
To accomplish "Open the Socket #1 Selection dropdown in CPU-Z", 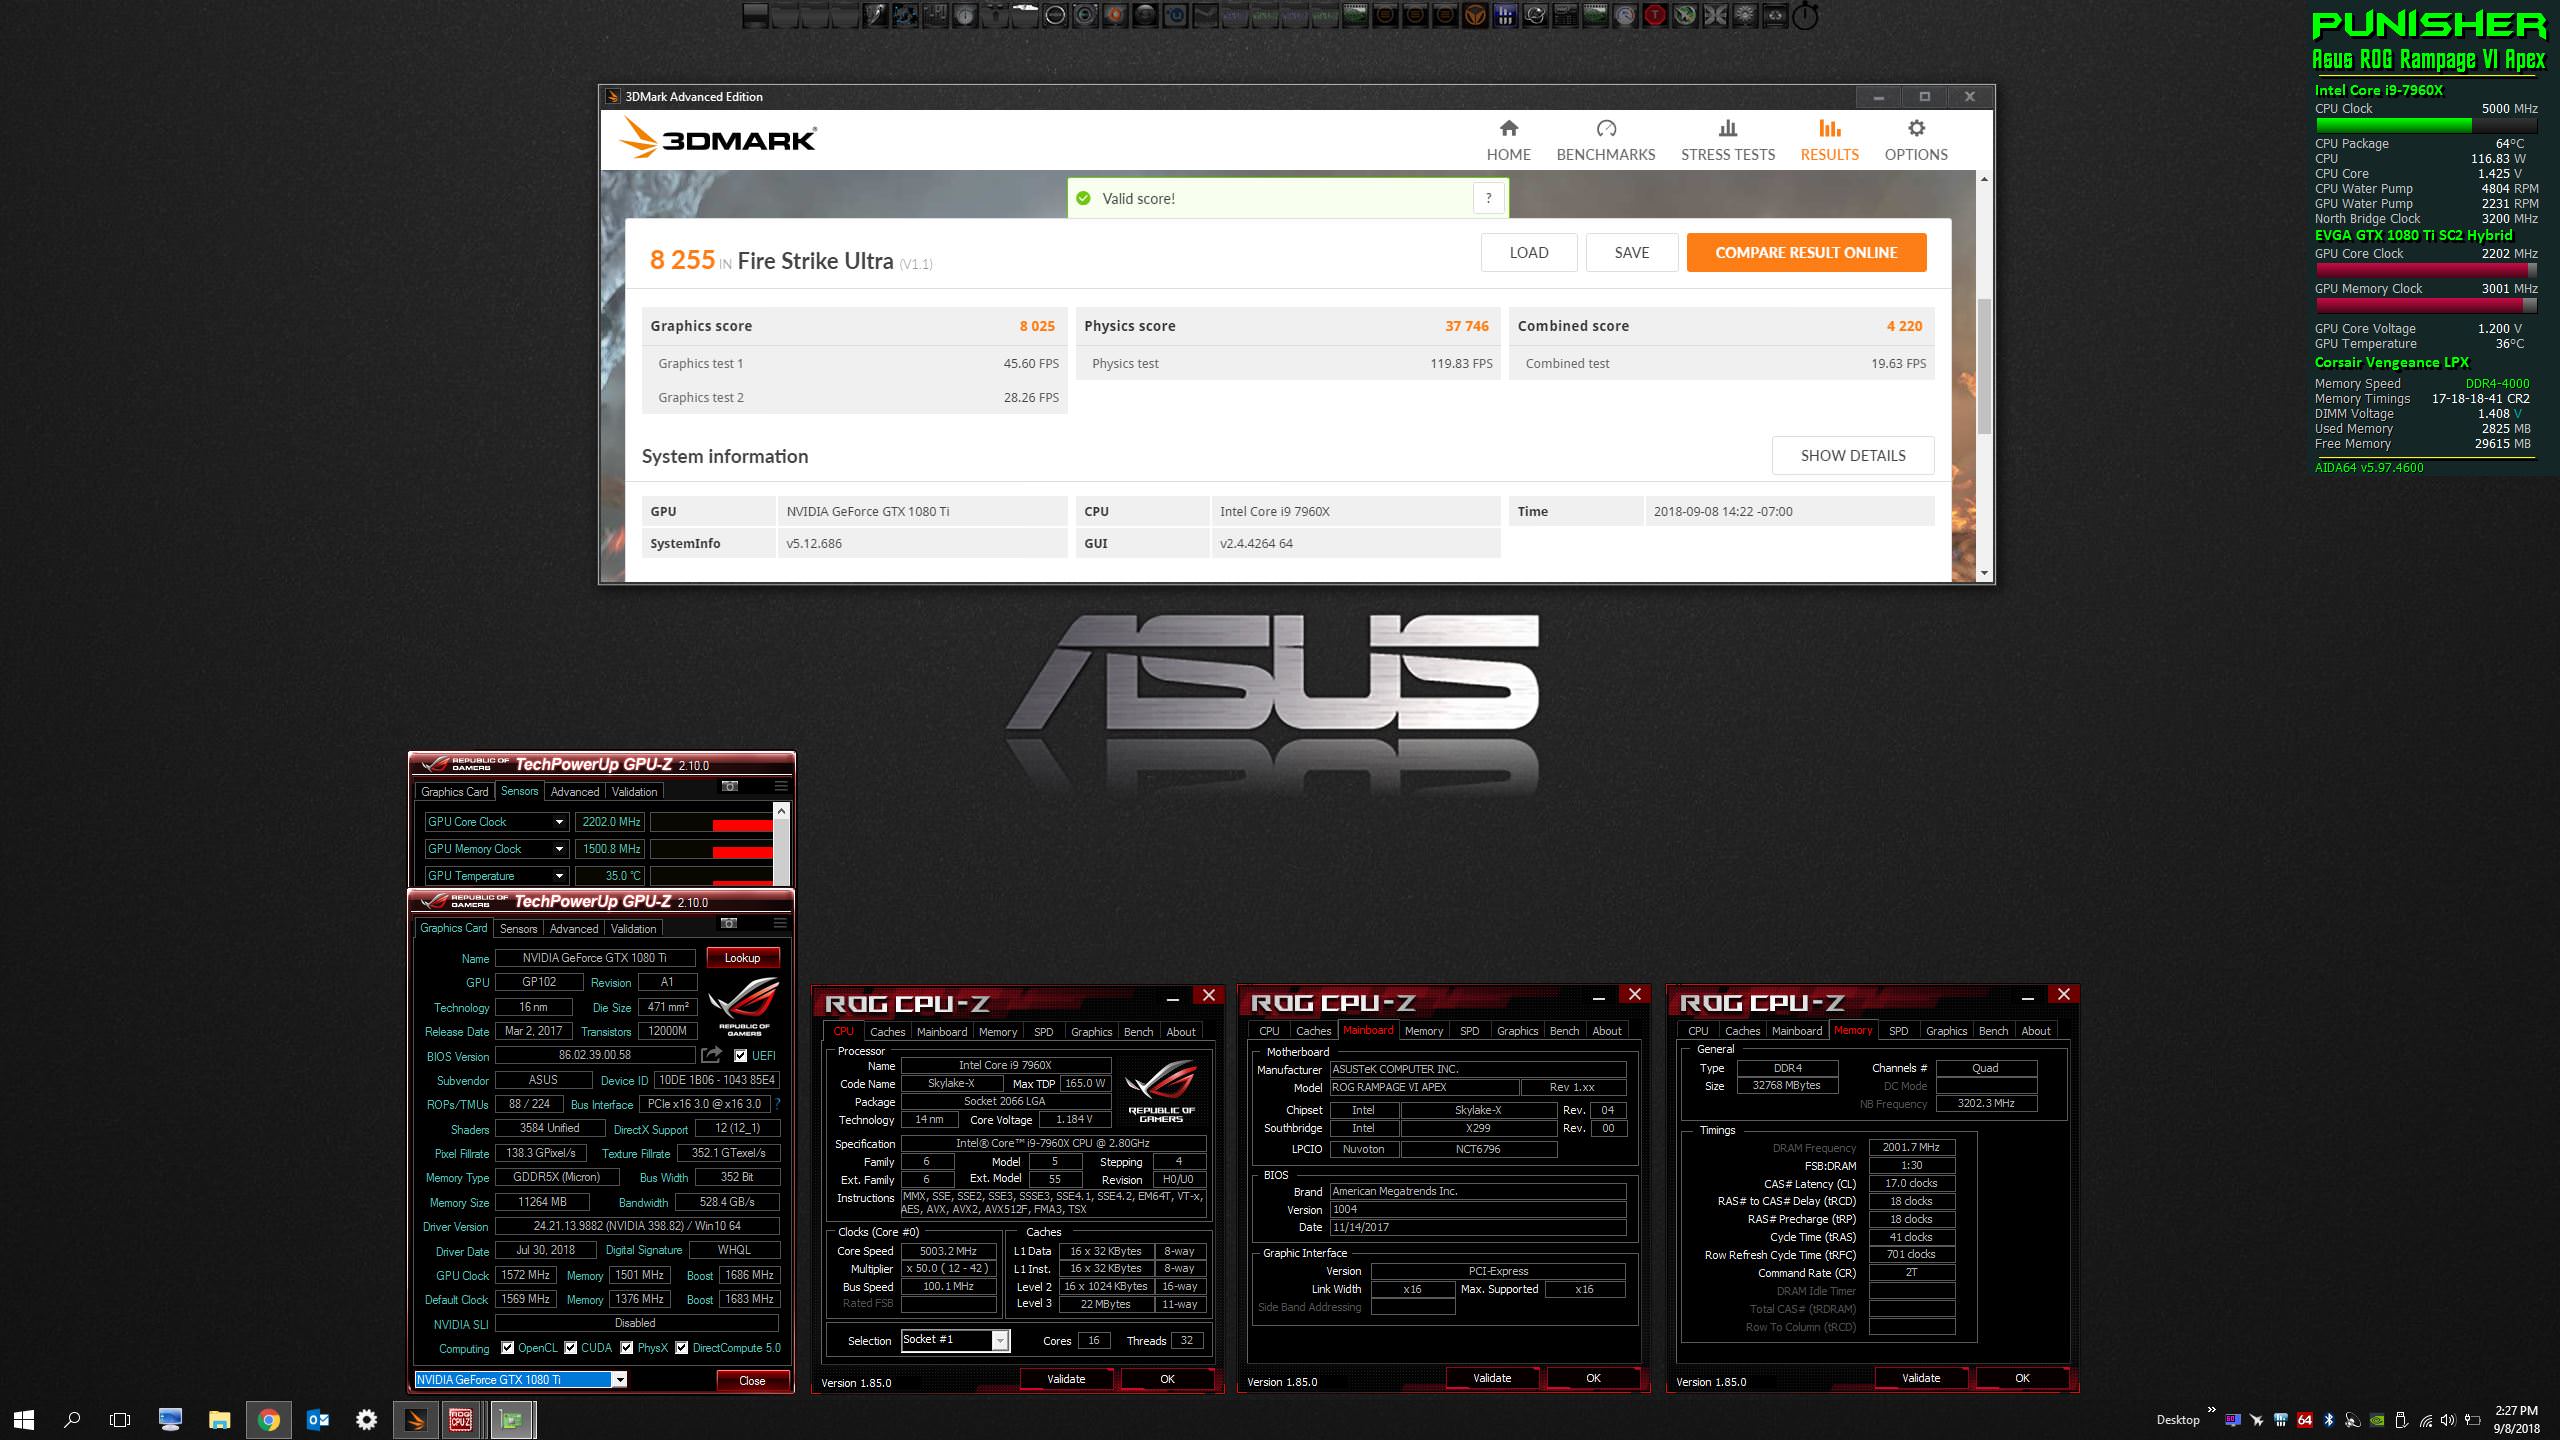I will 999,1341.
